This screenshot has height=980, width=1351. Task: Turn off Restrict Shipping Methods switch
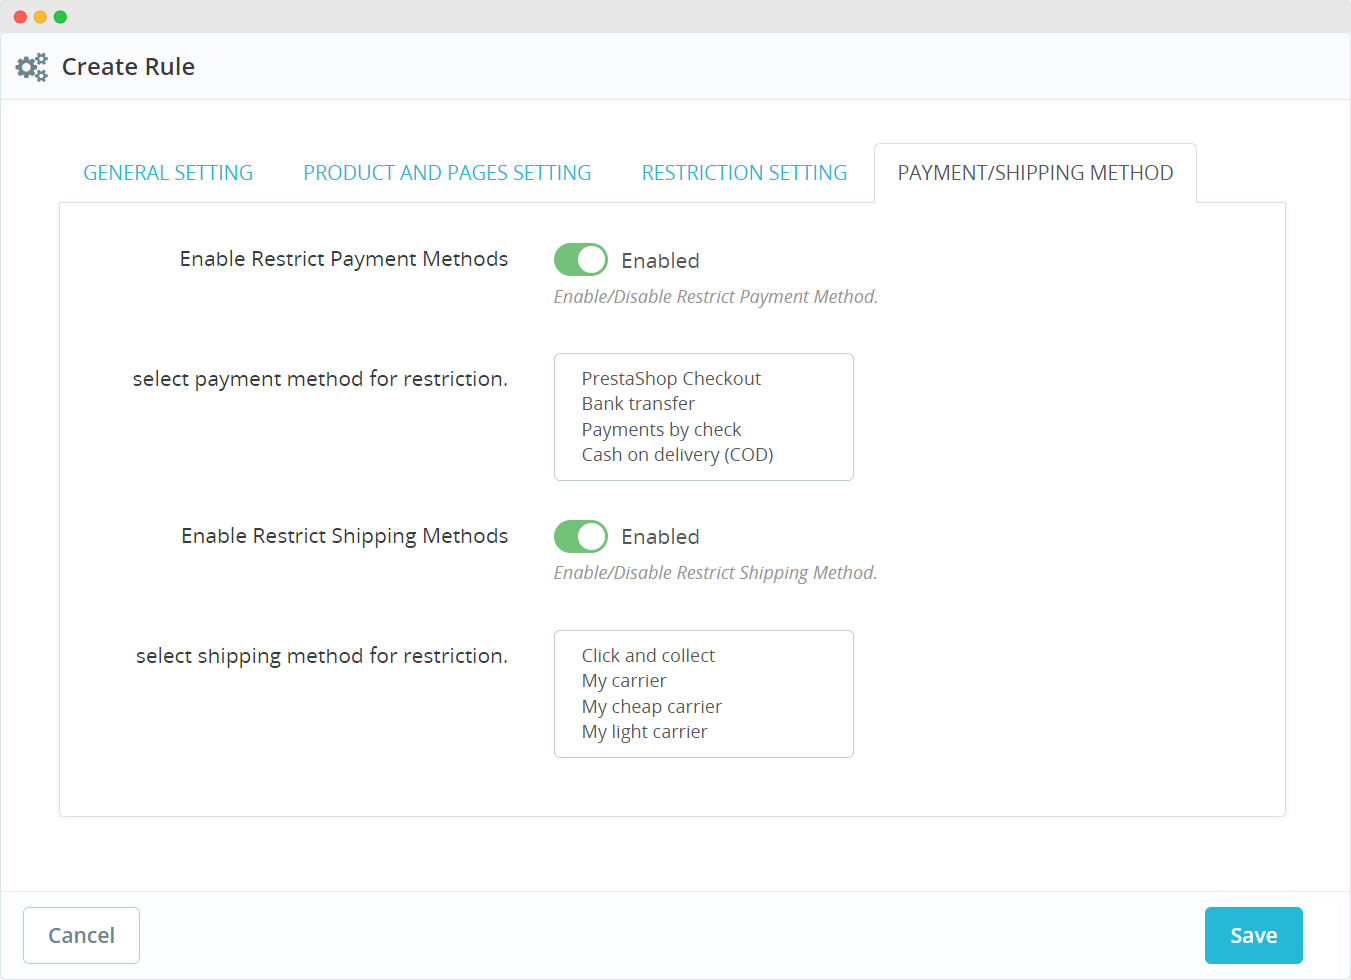[x=581, y=537]
